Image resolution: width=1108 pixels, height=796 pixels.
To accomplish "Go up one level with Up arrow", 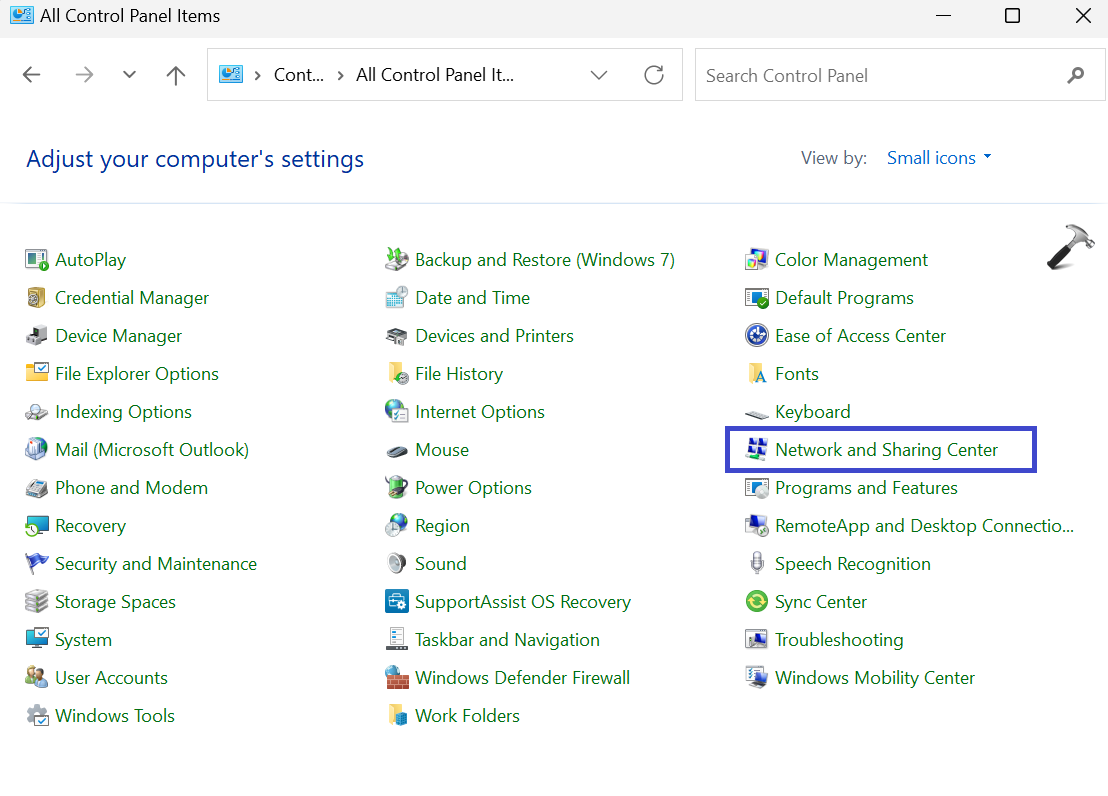I will pos(176,75).
